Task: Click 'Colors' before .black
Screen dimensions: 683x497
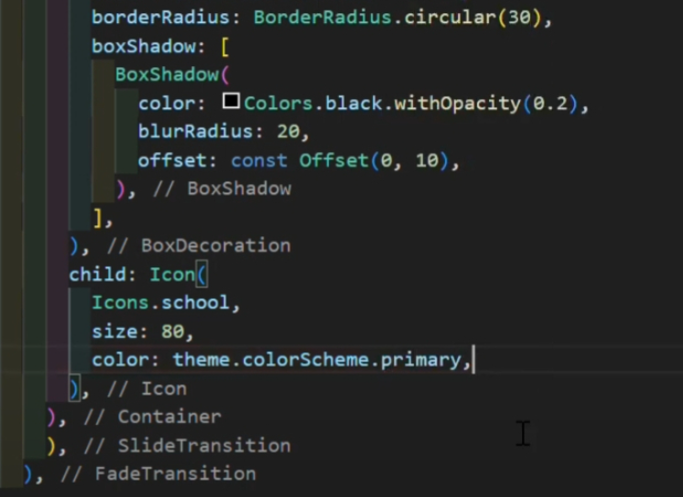Action: coord(278,104)
